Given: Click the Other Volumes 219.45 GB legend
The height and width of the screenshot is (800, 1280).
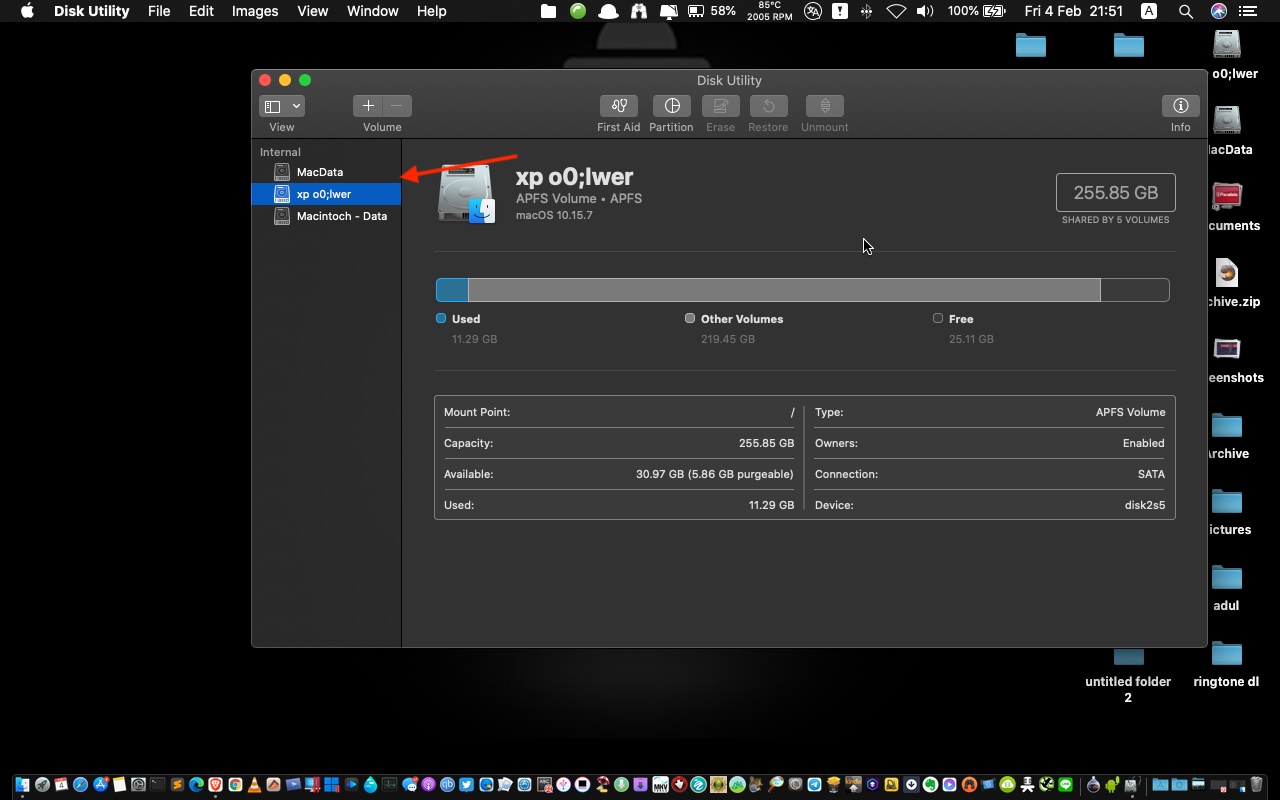Looking at the screenshot, I should [x=734, y=329].
